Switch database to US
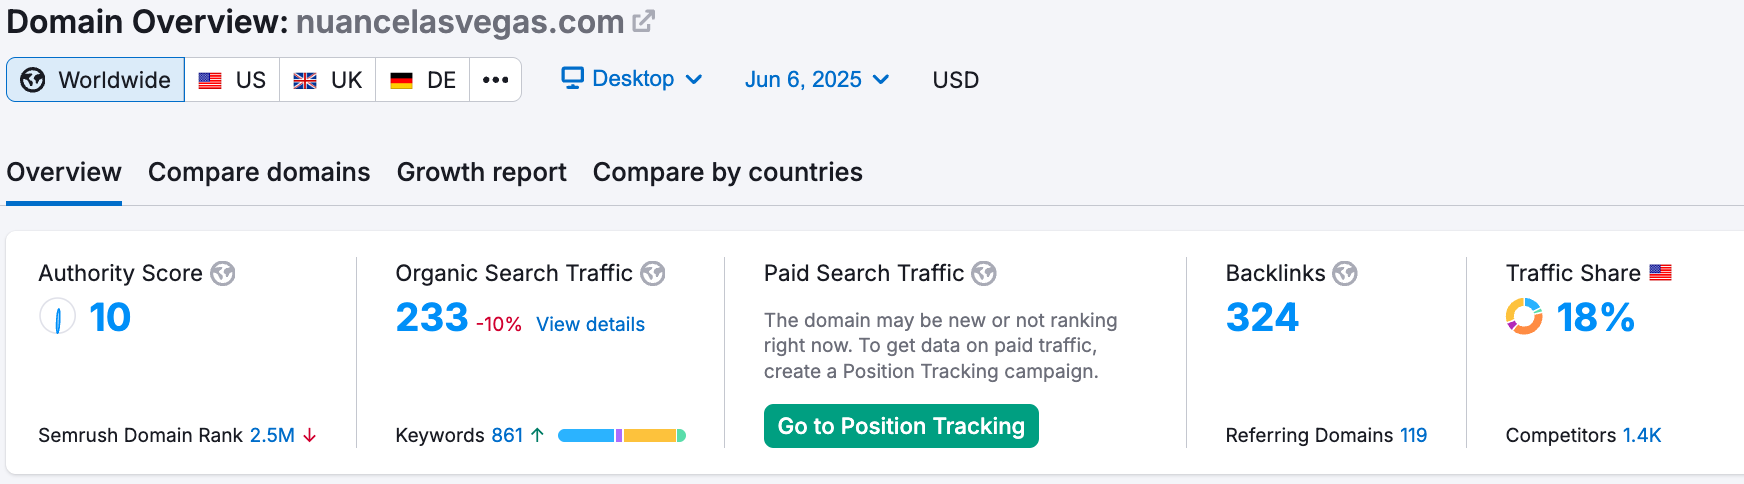Image resolution: width=1744 pixels, height=484 pixels. pyautogui.click(x=232, y=80)
